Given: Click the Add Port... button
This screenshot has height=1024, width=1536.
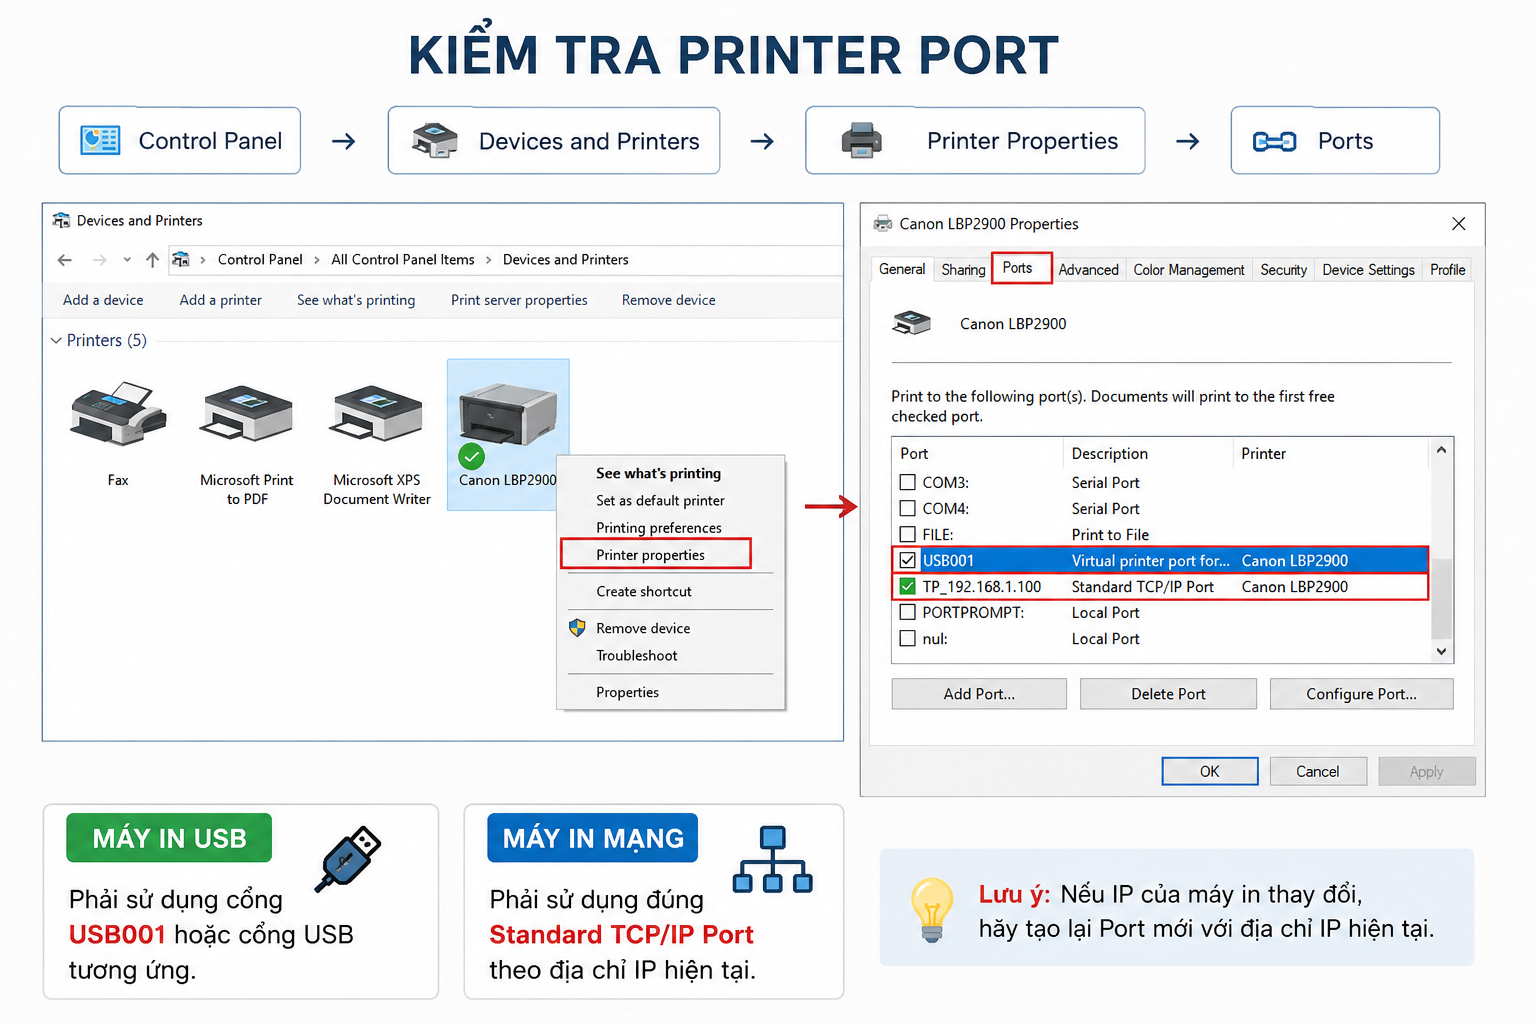Looking at the screenshot, I should point(979,694).
